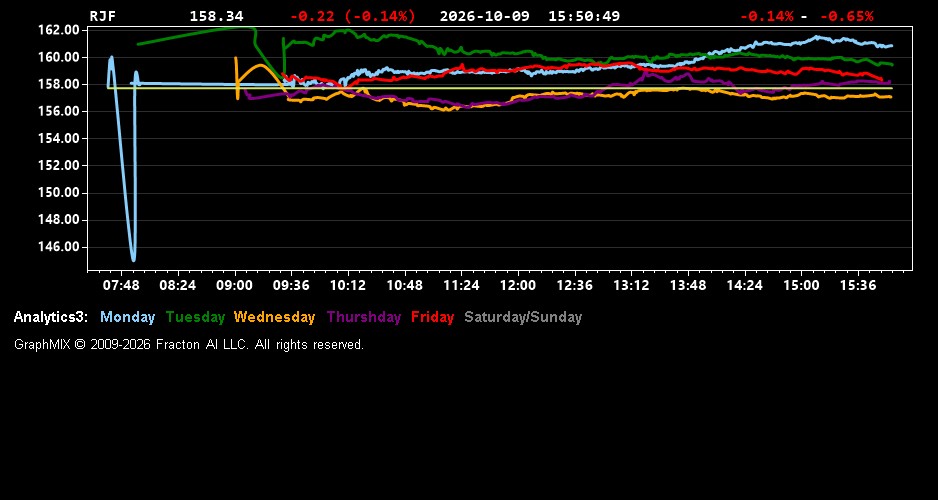Click the 13:48 time axis label

(x=688, y=285)
